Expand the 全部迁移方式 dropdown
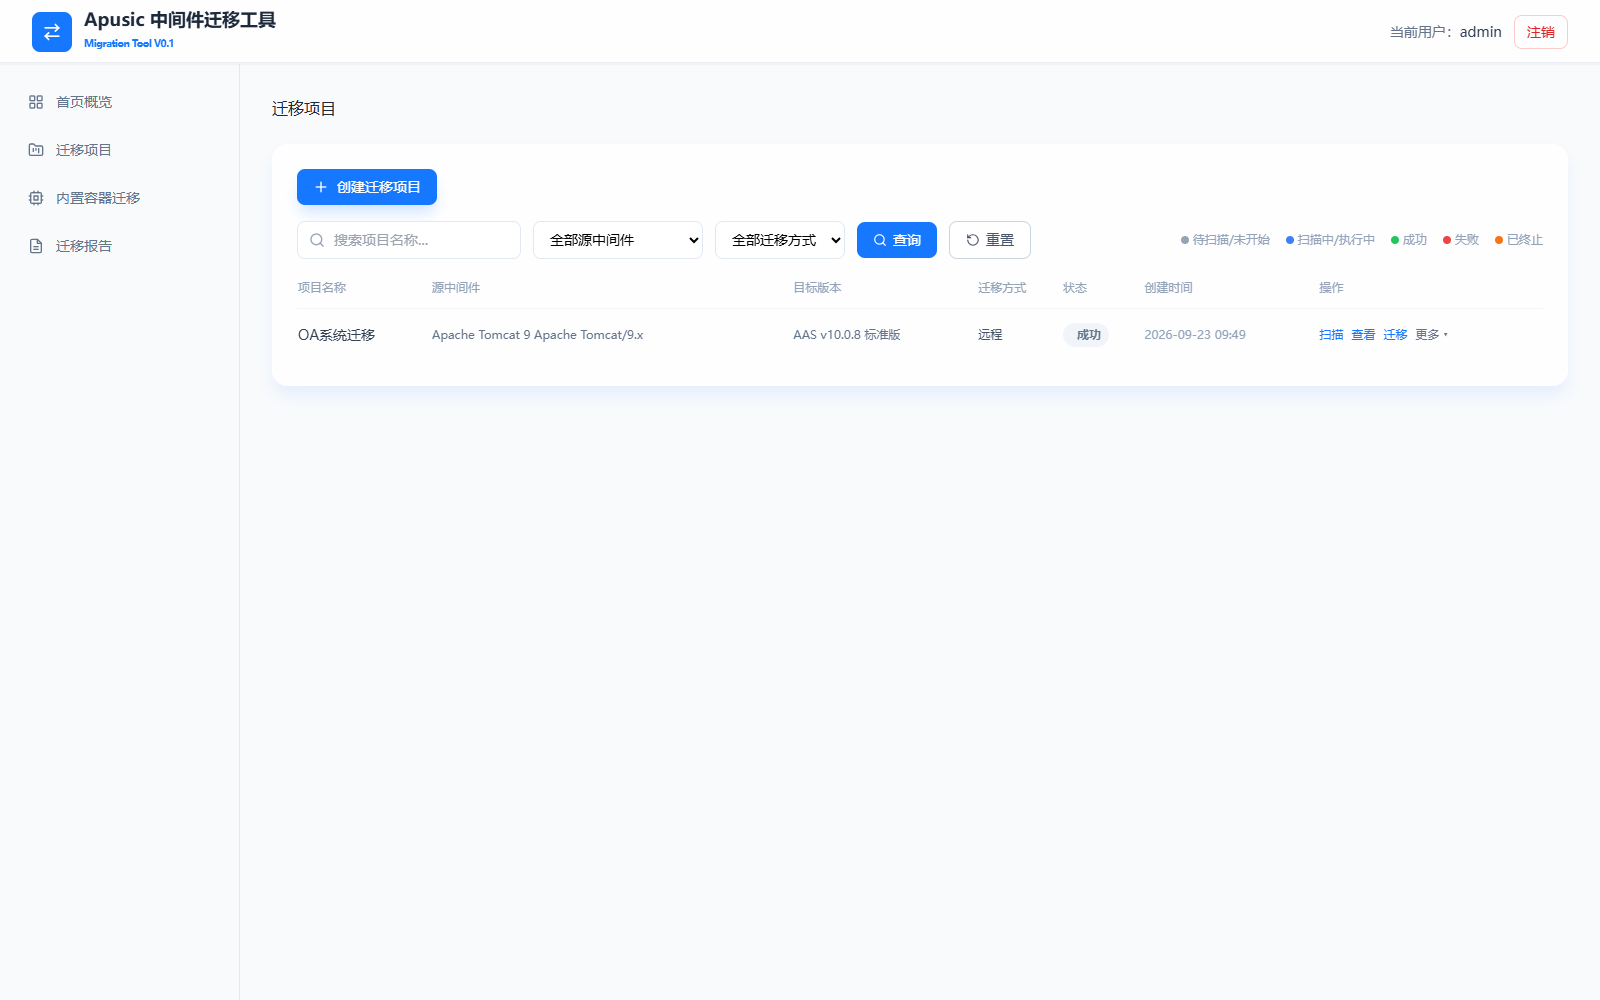The height and width of the screenshot is (1000, 1600). [780, 240]
